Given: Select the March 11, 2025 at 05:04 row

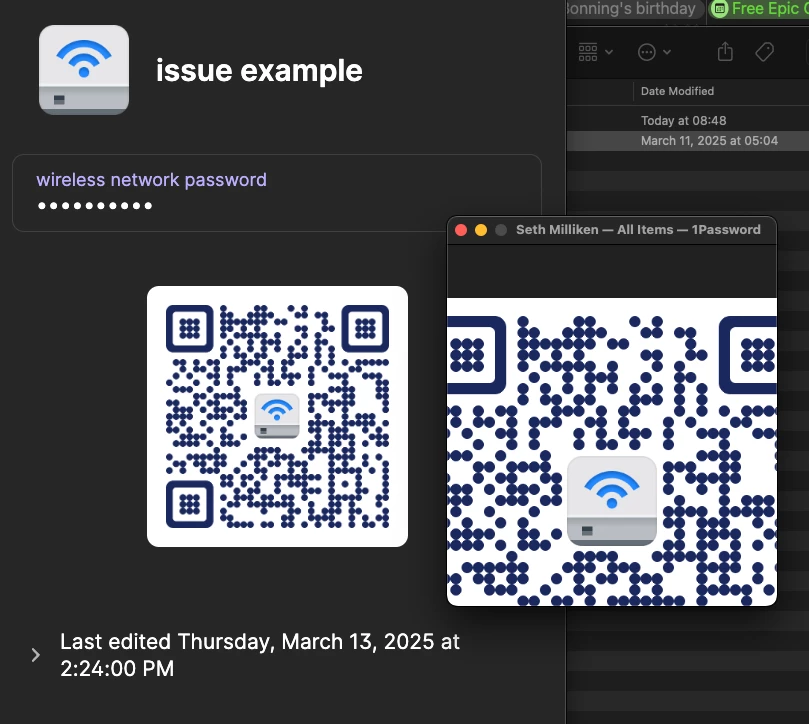Looking at the screenshot, I should tap(688, 140).
